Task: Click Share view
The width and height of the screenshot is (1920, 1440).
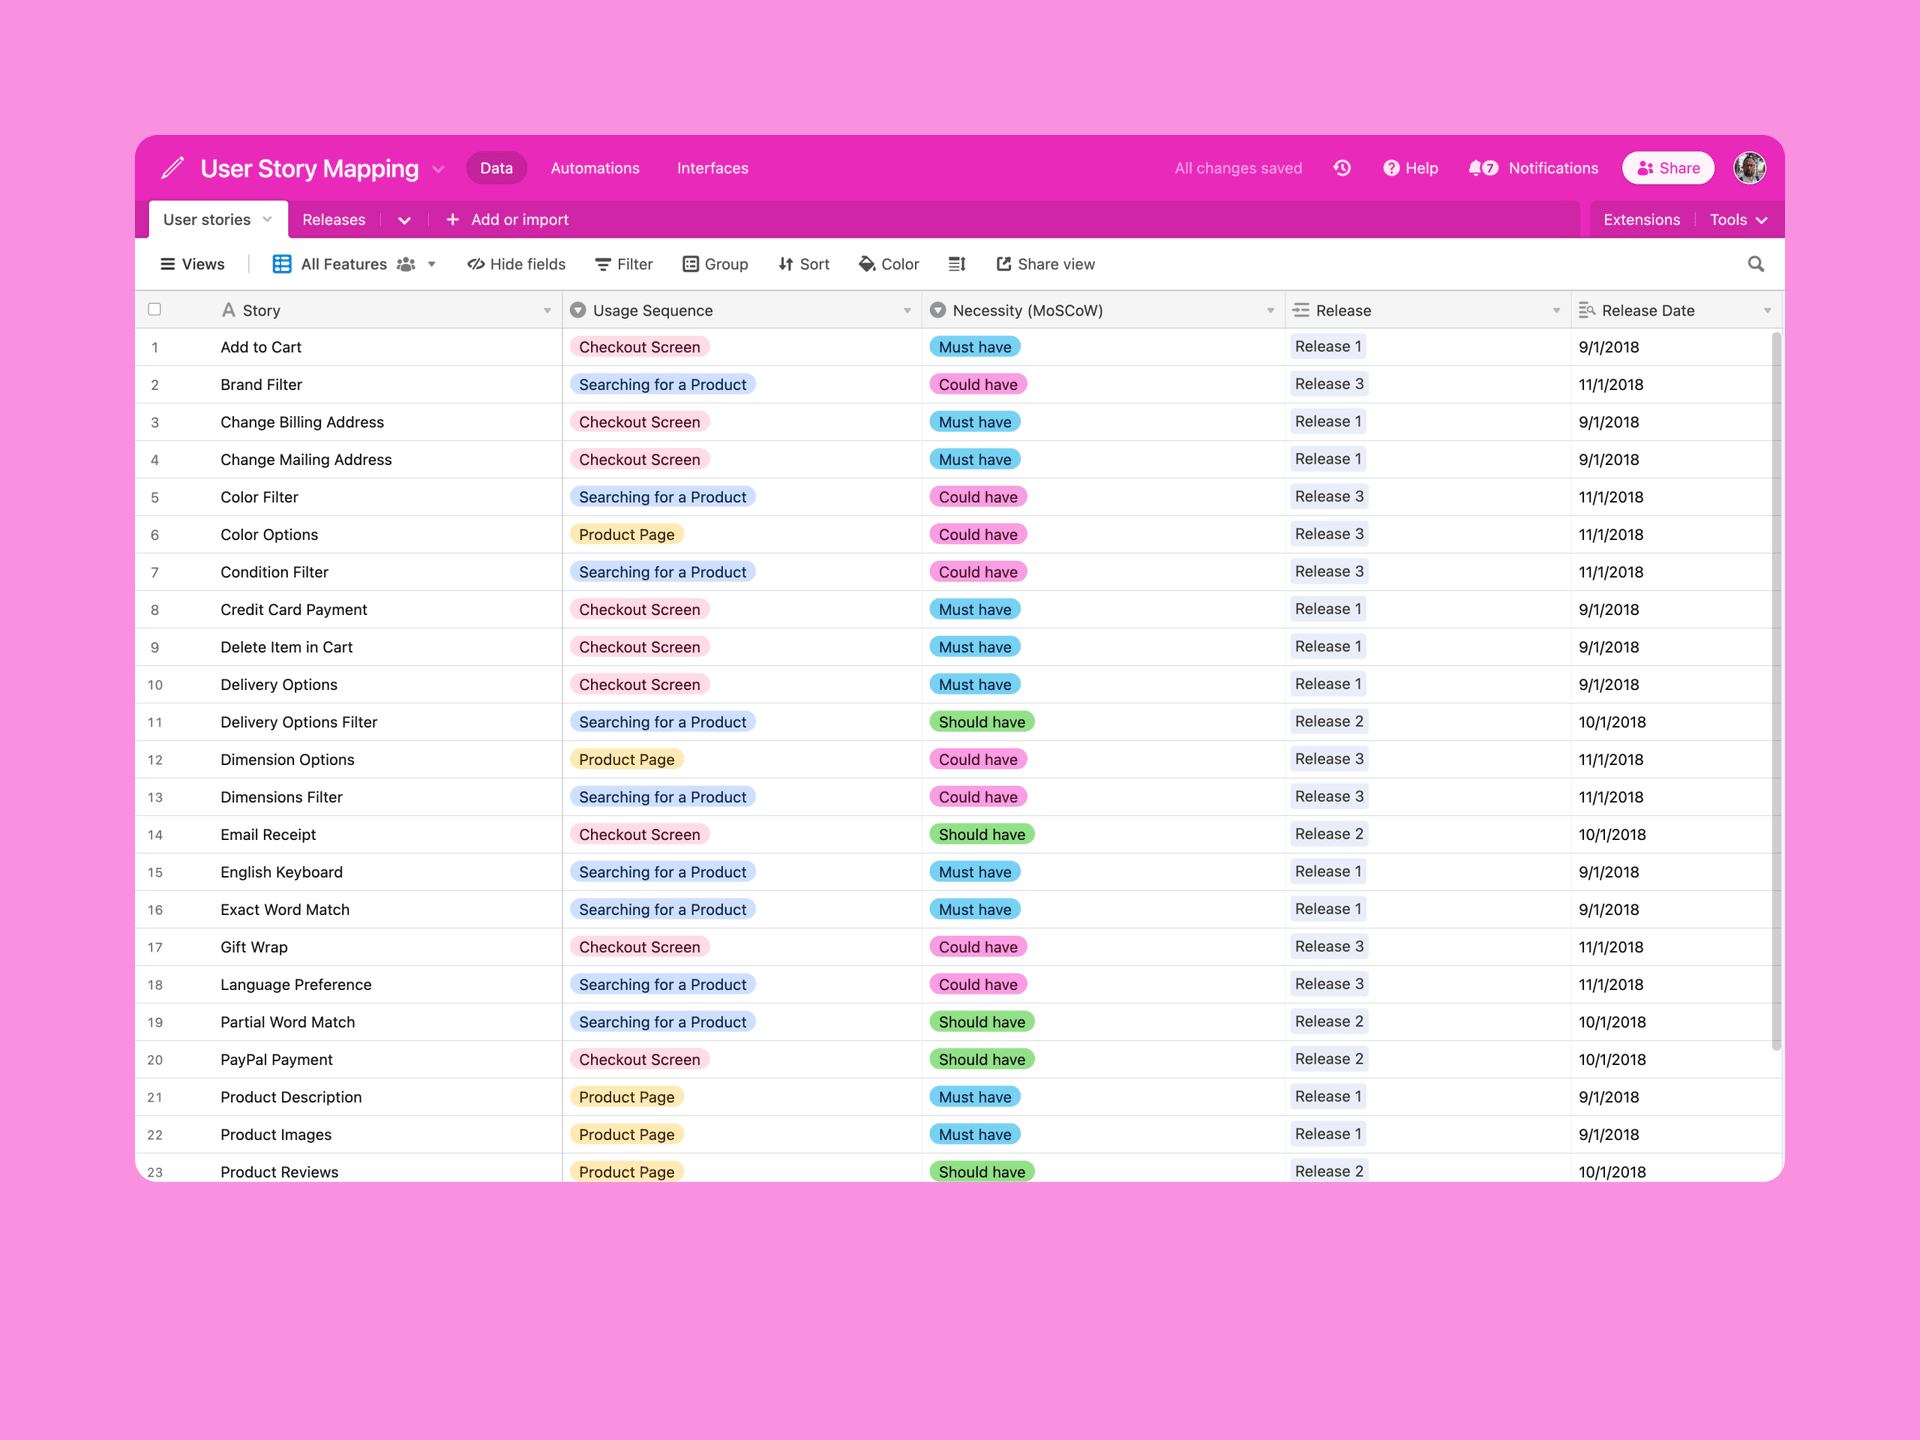Action: click(x=1045, y=264)
